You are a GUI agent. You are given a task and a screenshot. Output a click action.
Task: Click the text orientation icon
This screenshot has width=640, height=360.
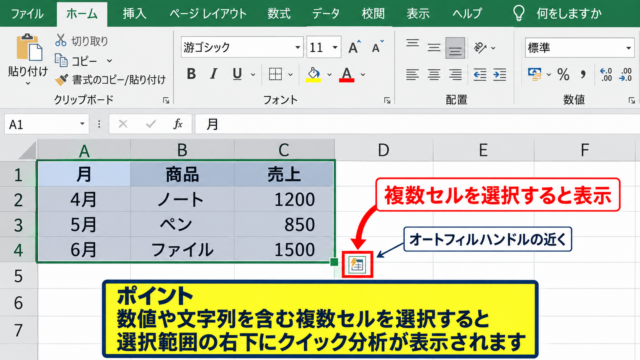[x=480, y=48]
